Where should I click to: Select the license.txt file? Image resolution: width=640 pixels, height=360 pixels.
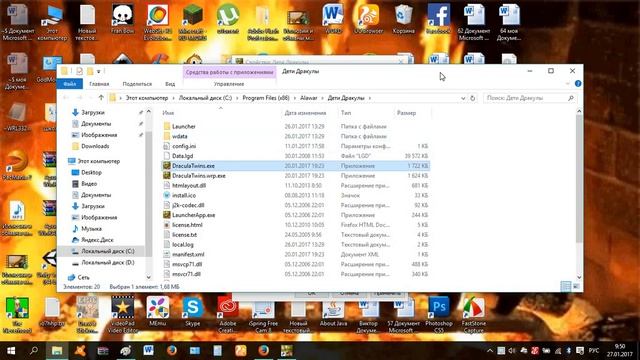tap(184, 235)
